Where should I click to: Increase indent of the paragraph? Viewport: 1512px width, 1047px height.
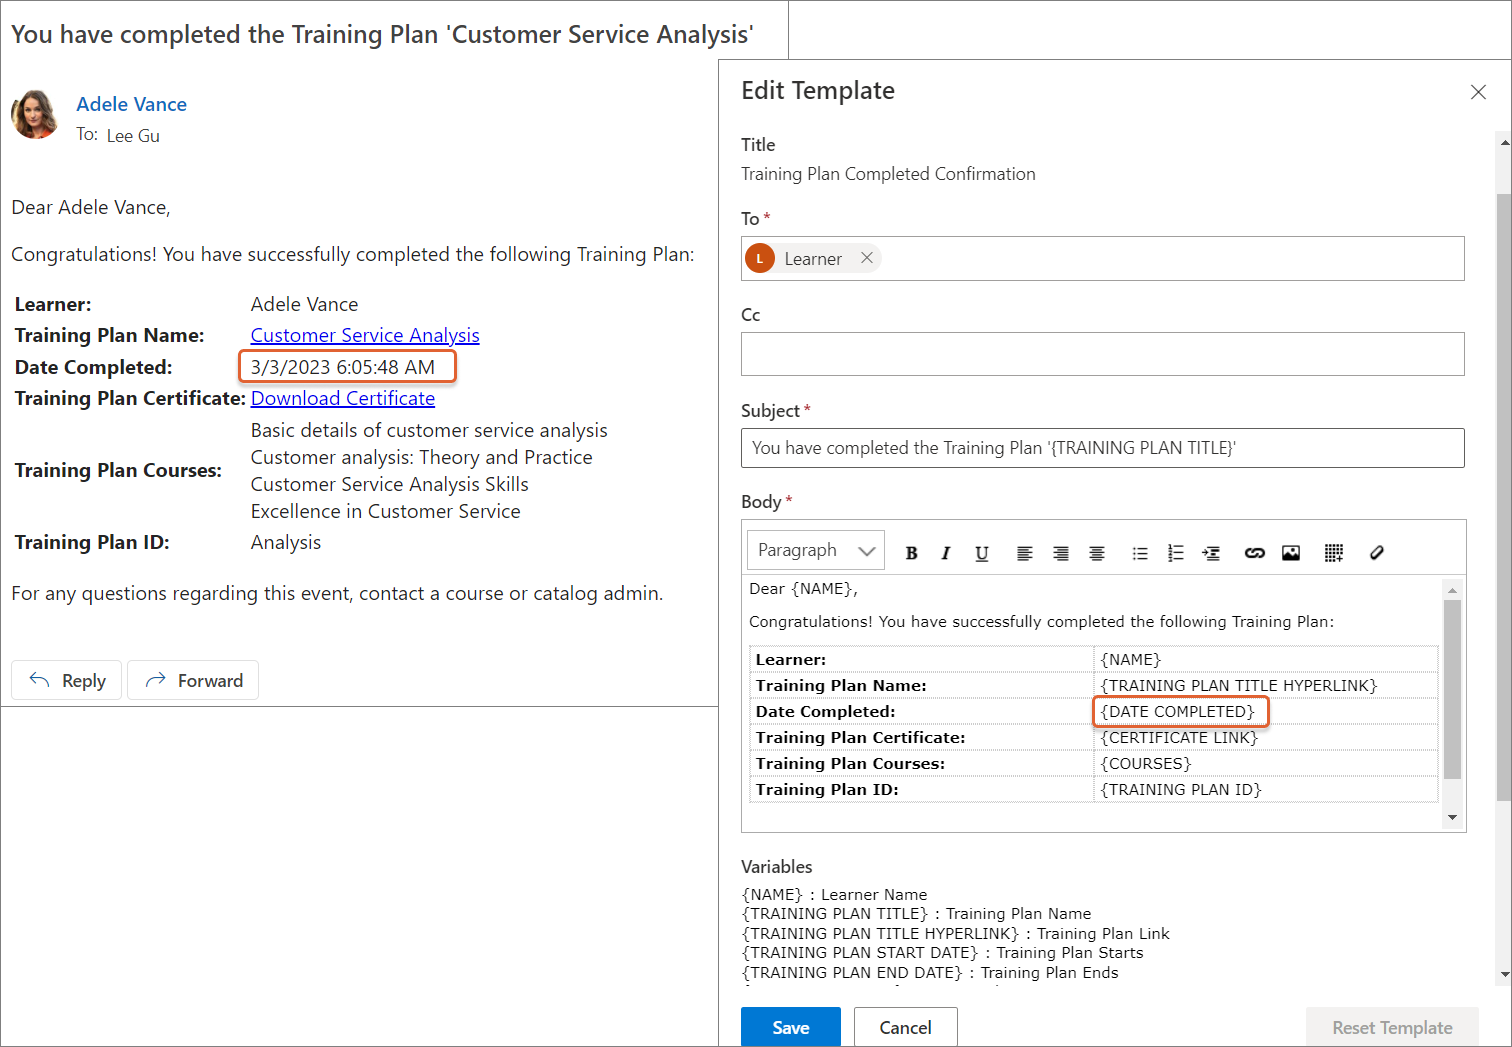pyautogui.click(x=1211, y=553)
